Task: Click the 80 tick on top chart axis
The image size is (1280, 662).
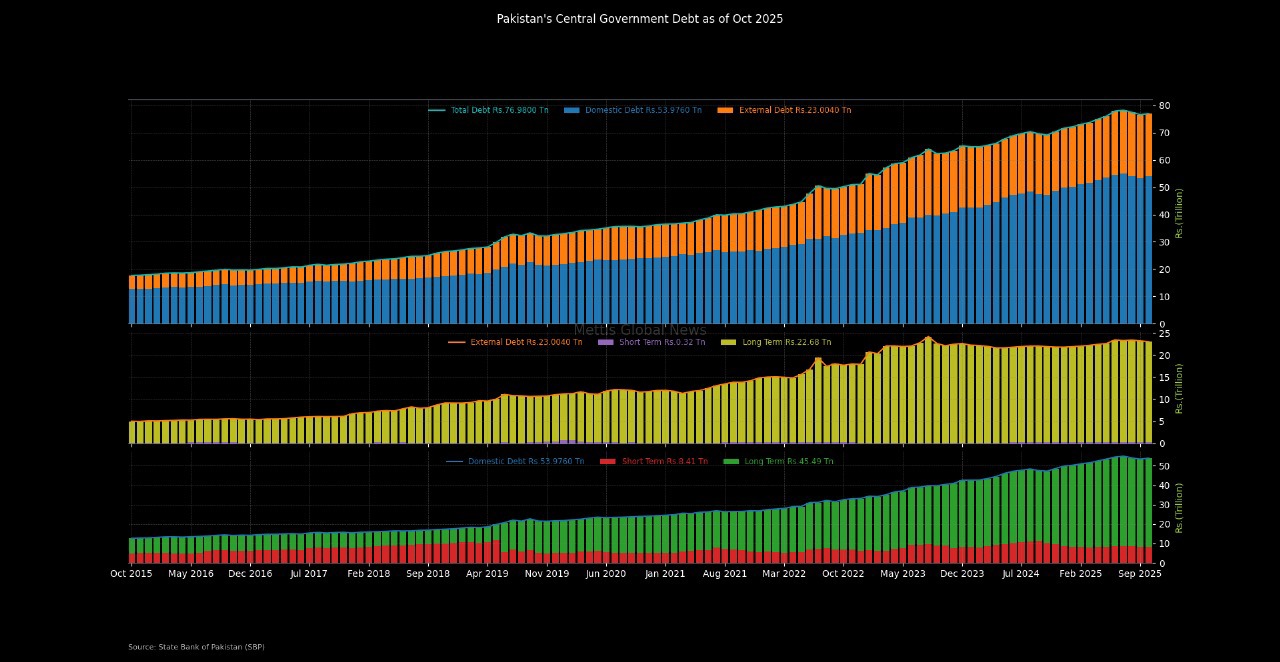Action: tap(1164, 106)
